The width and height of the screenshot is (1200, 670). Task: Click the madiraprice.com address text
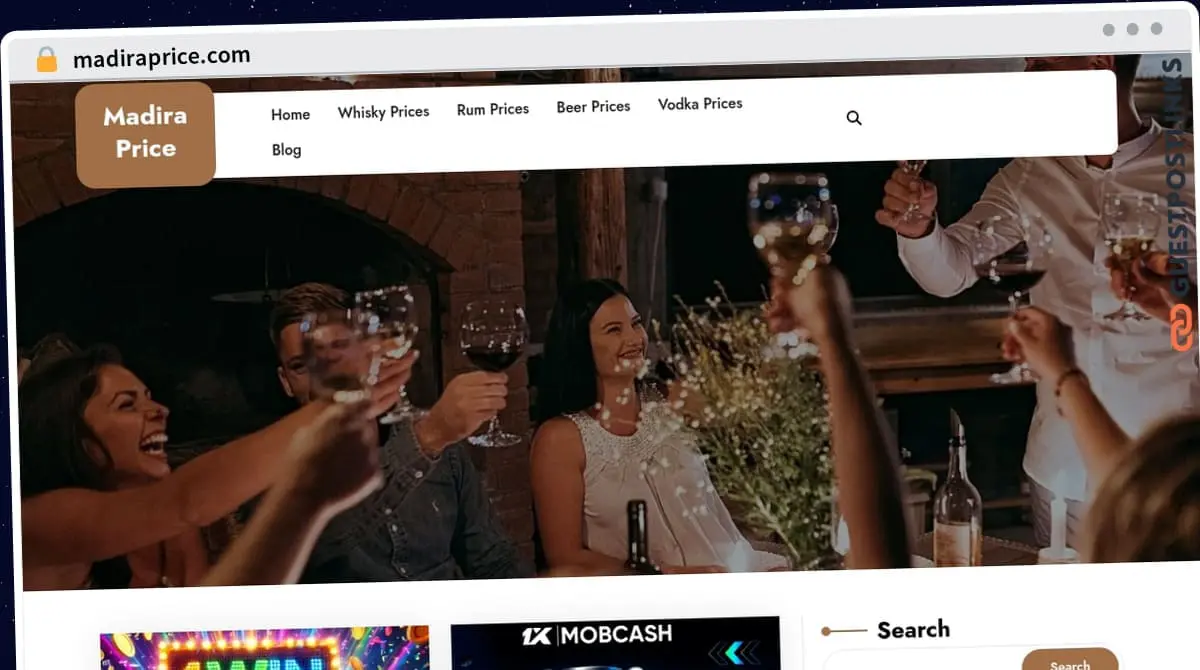tap(162, 58)
